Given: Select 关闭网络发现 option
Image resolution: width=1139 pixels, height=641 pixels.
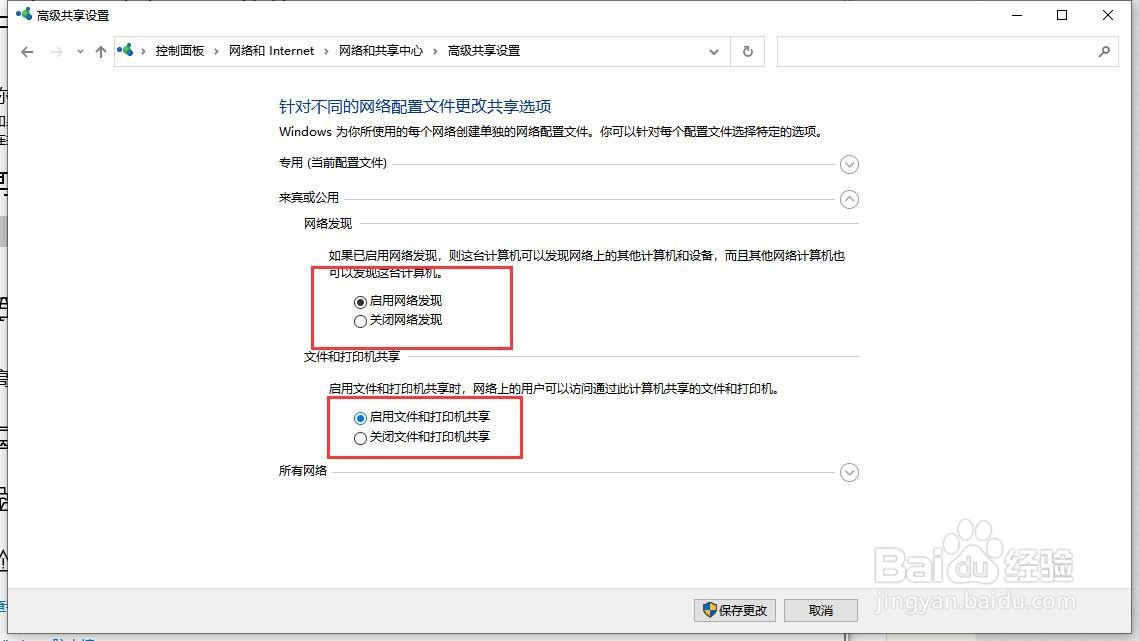Looking at the screenshot, I should point(360,320).
